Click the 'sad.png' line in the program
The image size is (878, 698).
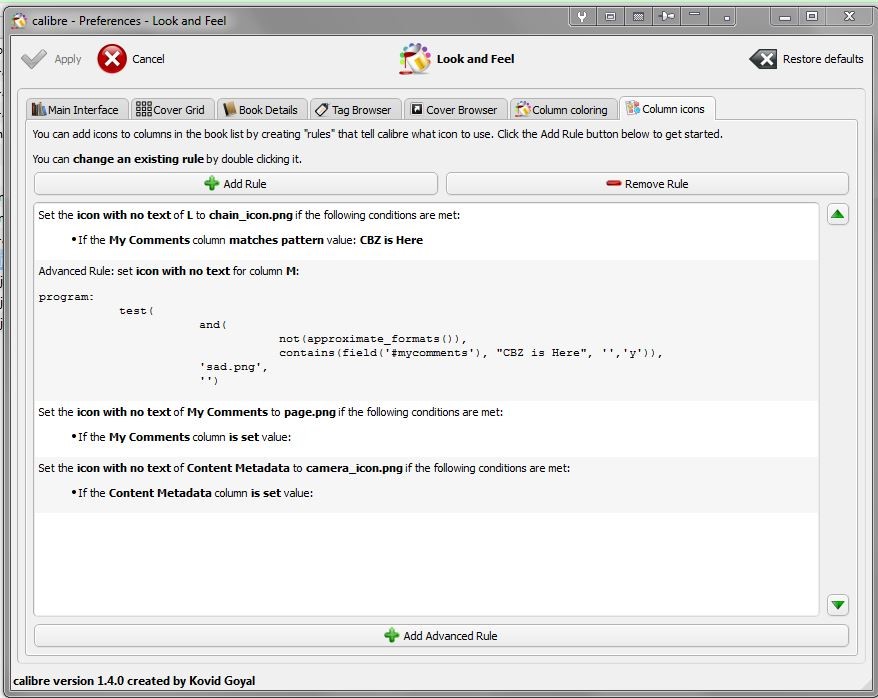(233, 367)
